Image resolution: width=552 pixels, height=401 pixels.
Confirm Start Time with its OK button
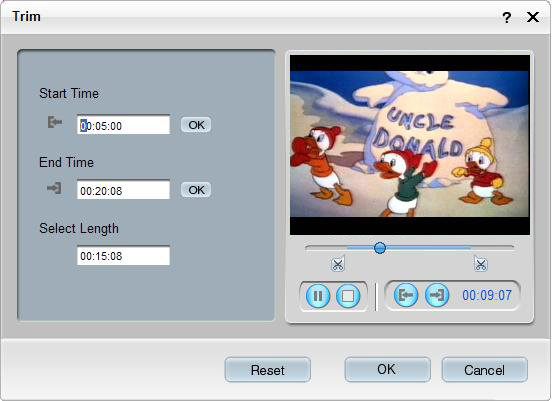point(196,125)
